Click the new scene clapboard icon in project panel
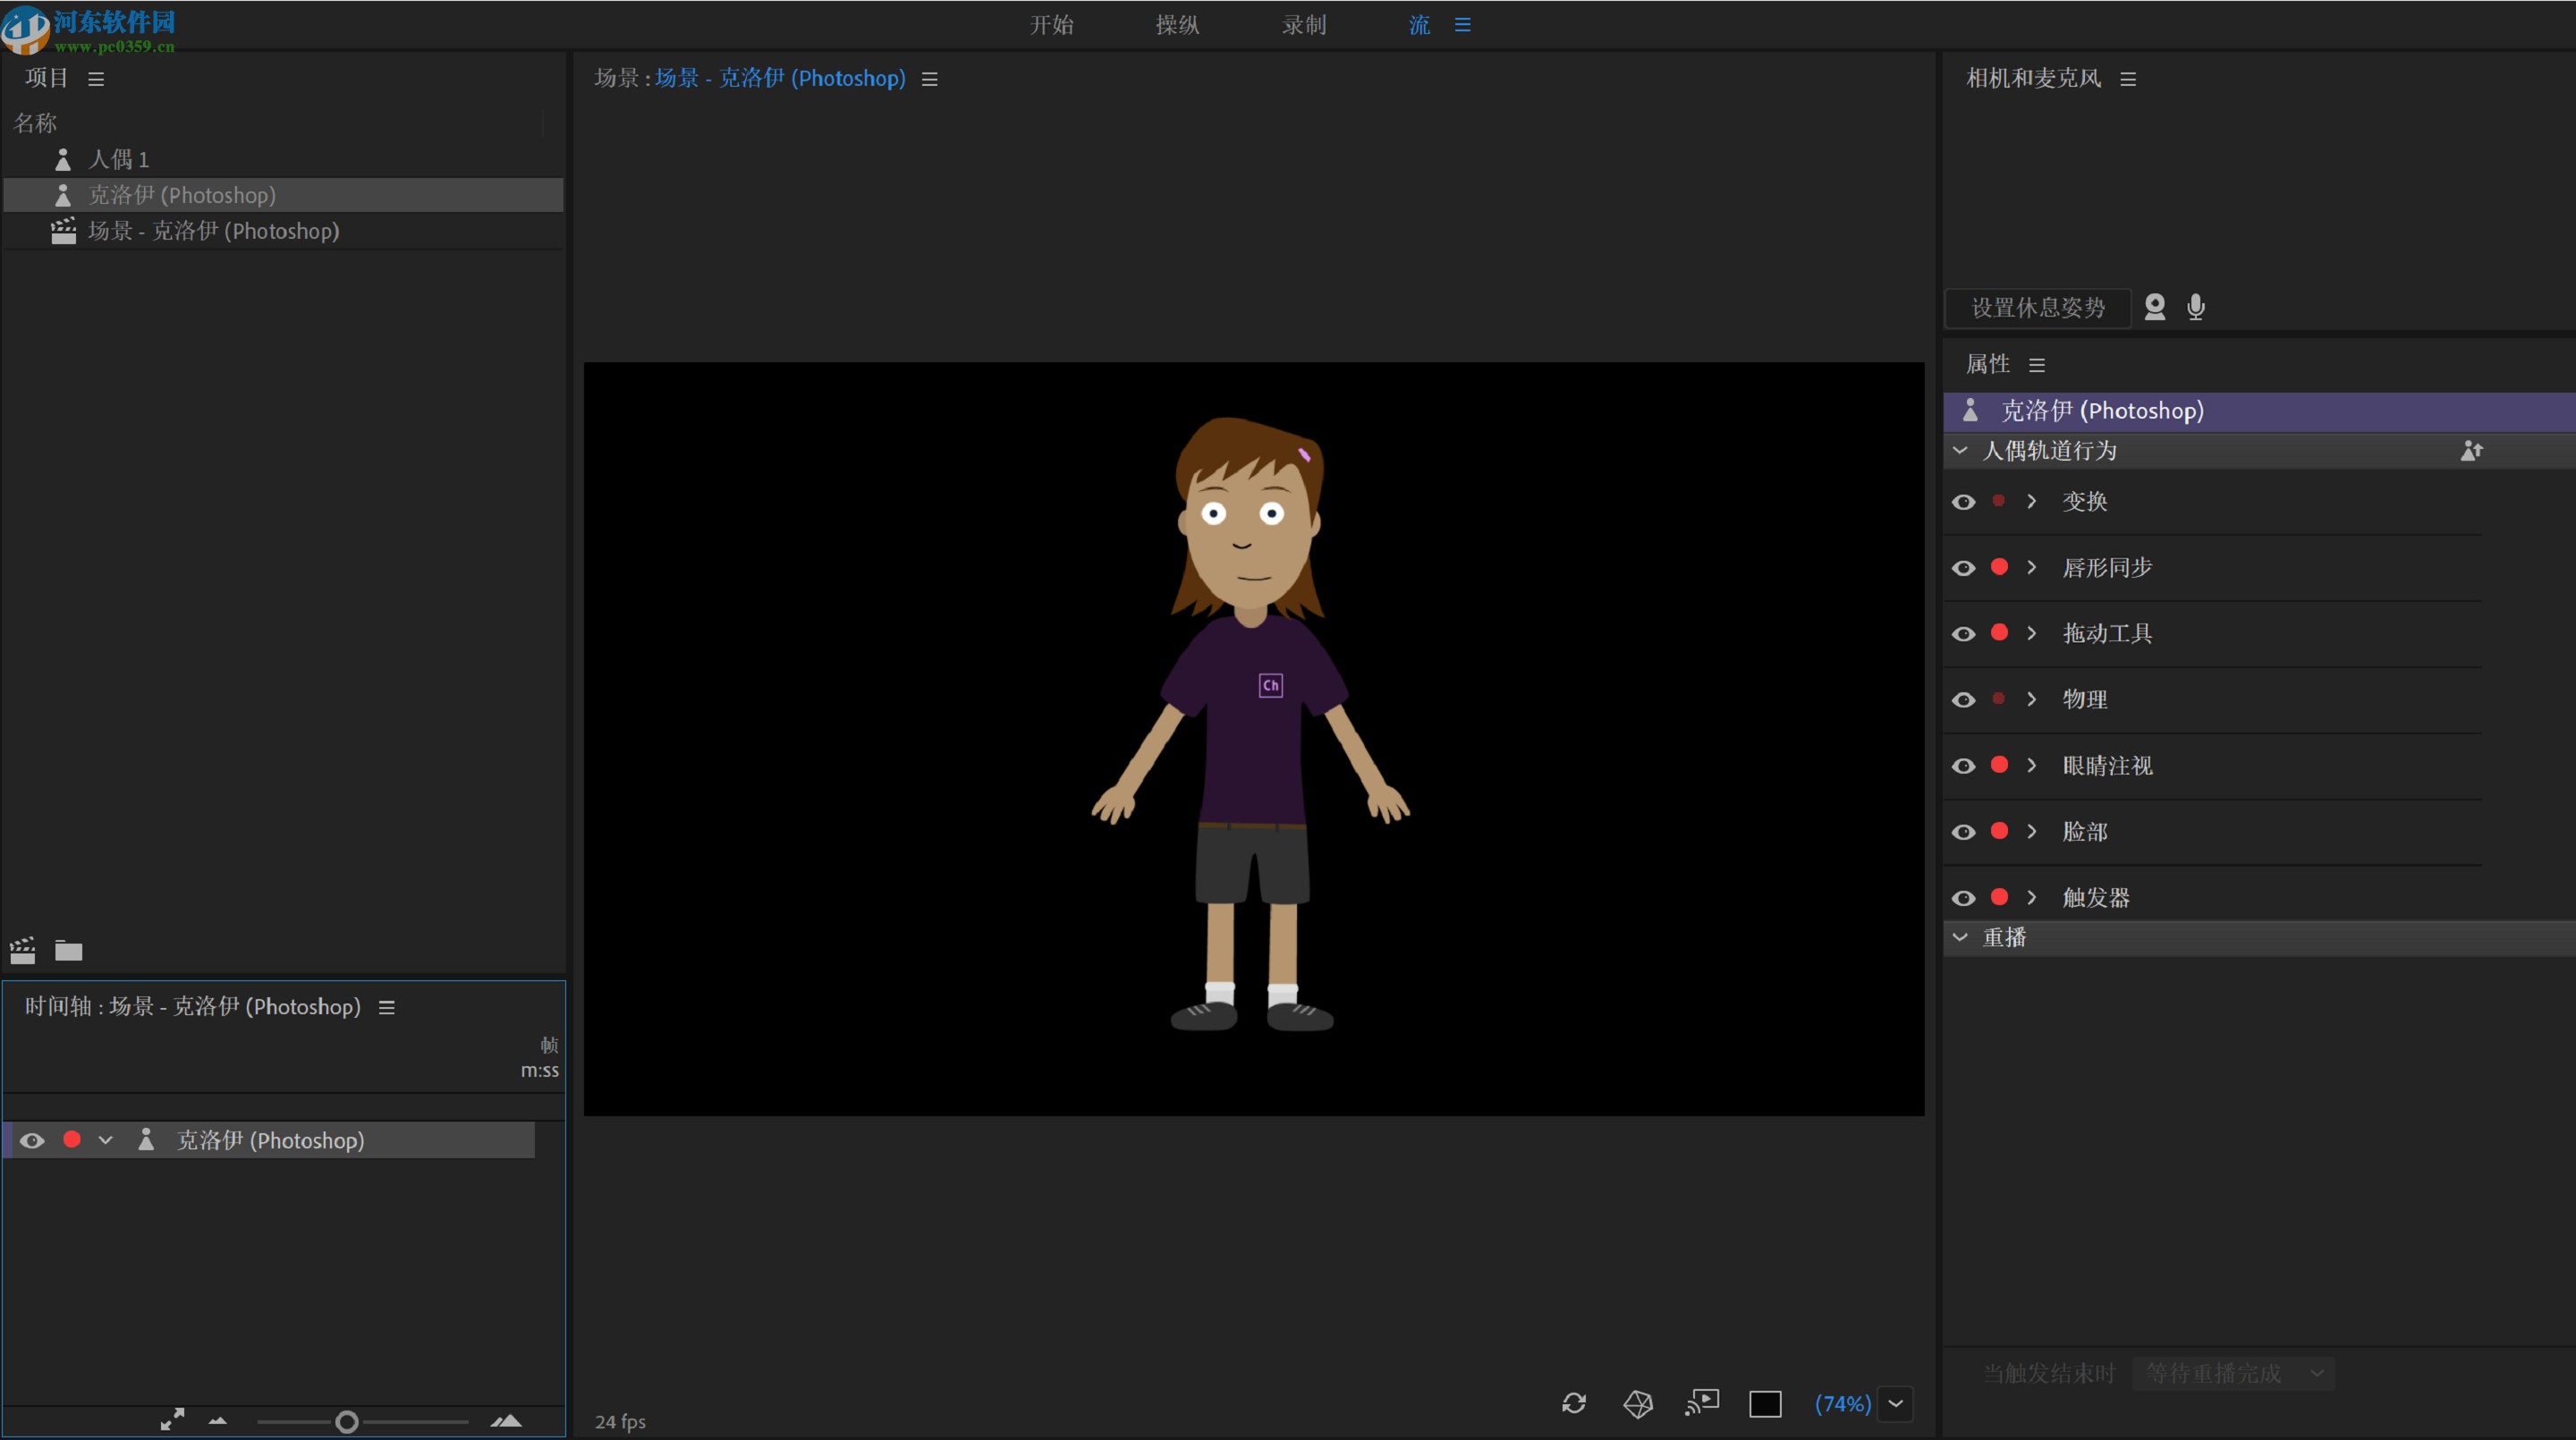This screenshot has width=2576, height=1440. pyautogui.click(x=22, y=950)
